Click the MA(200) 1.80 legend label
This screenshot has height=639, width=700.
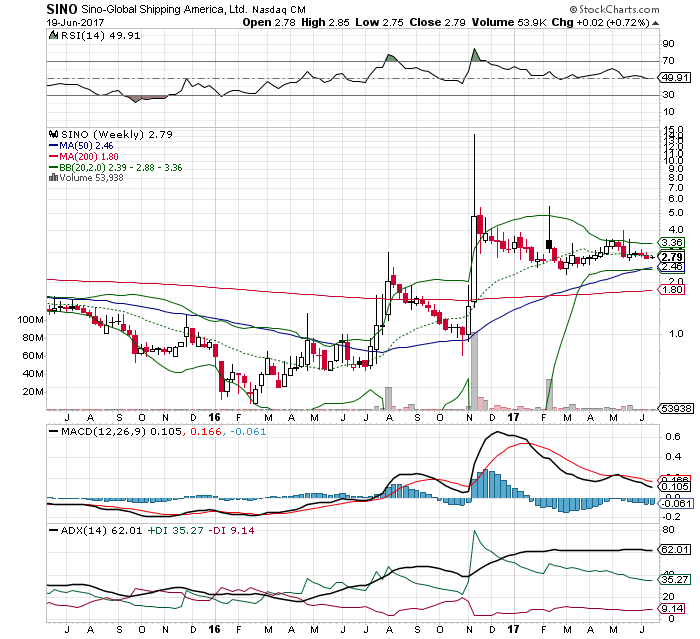pos(89,157)
